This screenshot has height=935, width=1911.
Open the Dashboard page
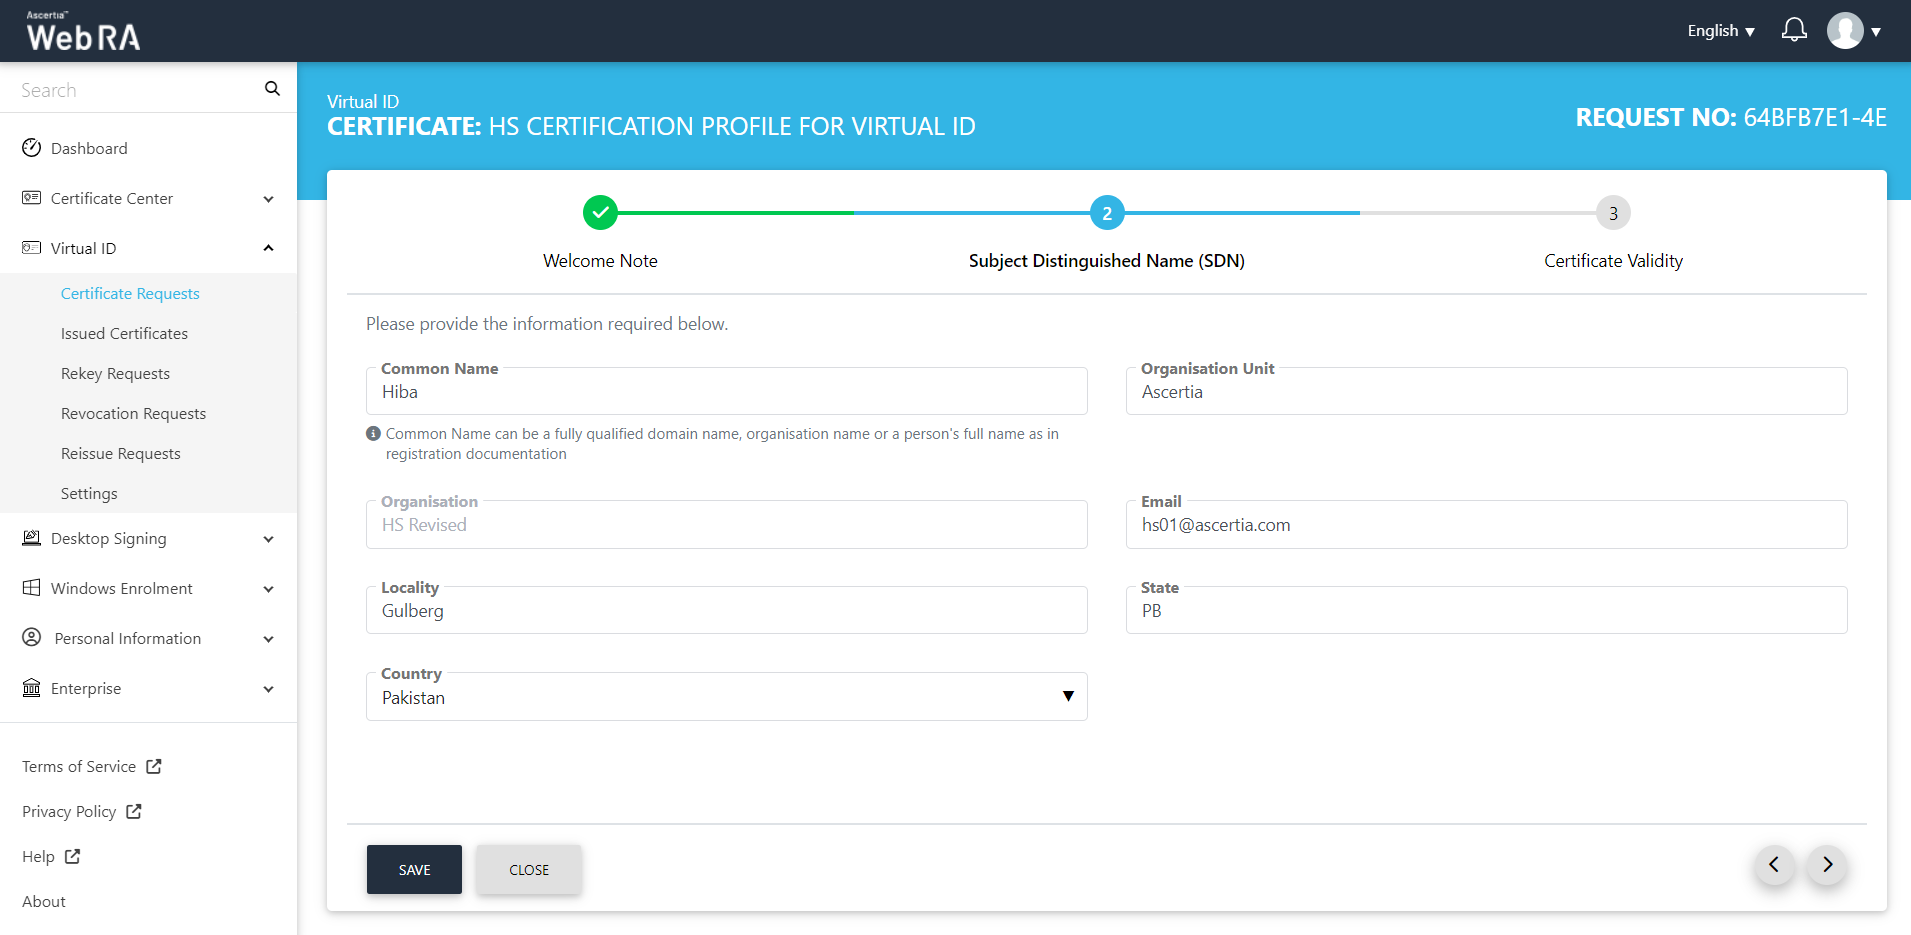click(89, 149)
